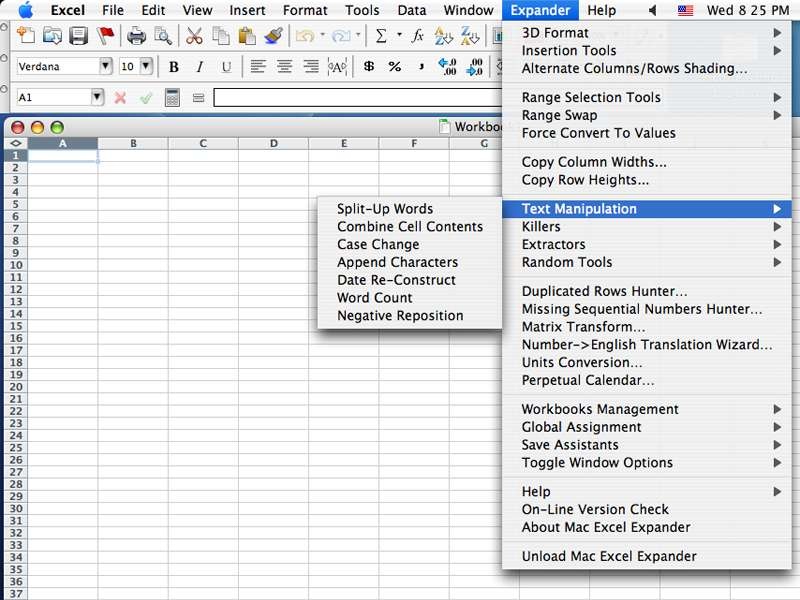Open the font size 10 dropdown
The image size is (800, 600).
(146, 66)
